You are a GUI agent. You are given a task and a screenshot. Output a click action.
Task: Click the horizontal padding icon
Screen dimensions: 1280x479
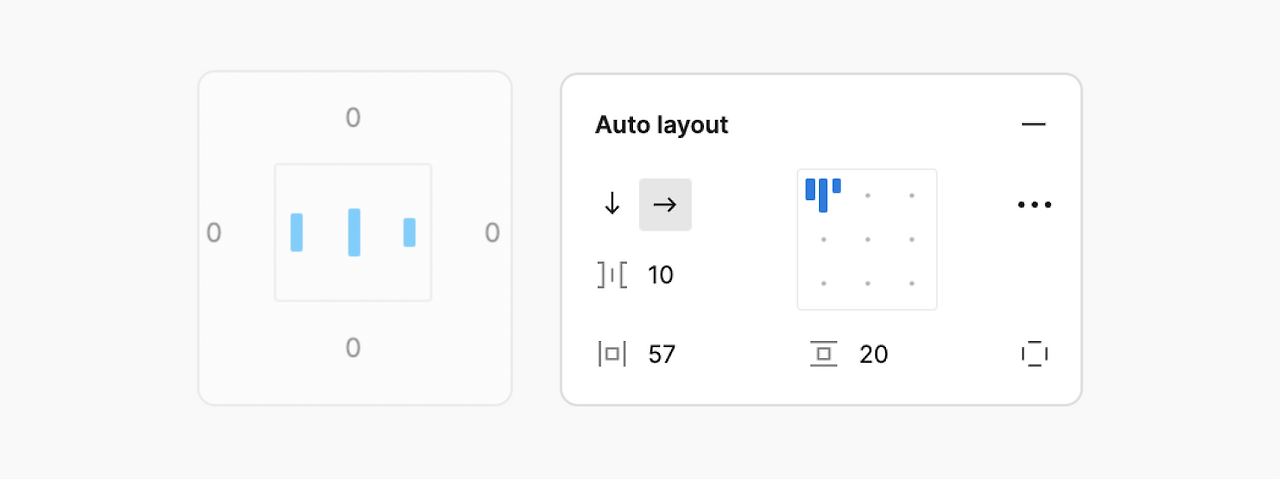pos(612,354)
